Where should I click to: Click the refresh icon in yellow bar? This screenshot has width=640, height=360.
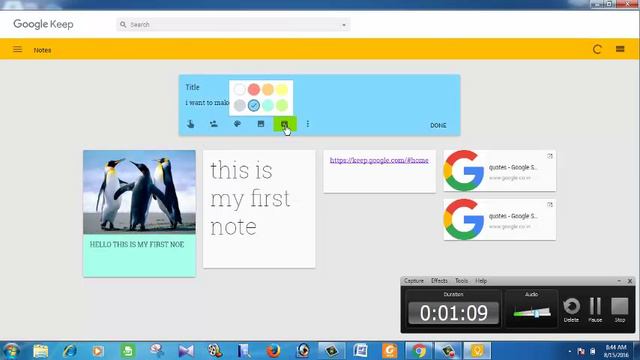(597, 49)
